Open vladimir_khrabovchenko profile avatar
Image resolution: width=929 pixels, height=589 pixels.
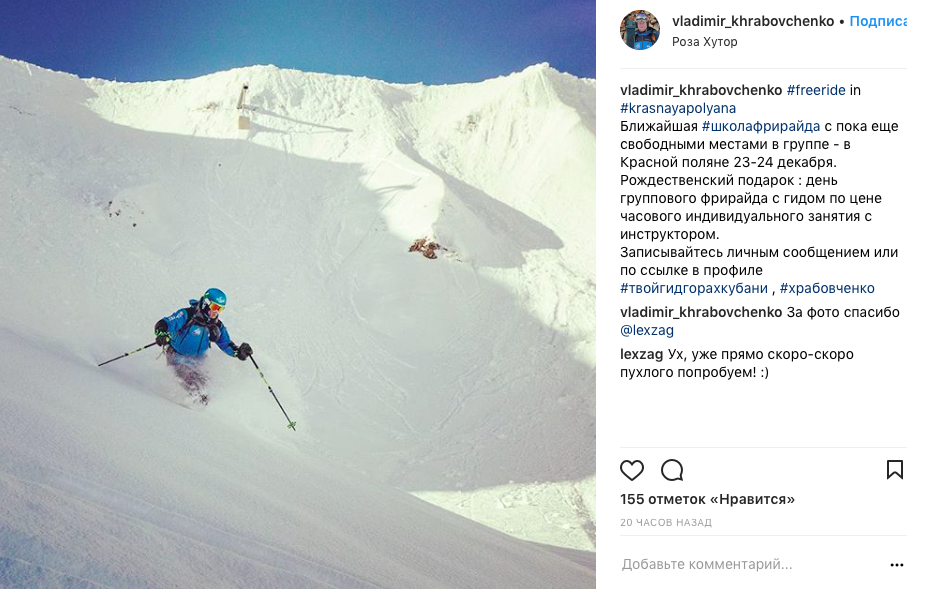[x=640, y=30]
